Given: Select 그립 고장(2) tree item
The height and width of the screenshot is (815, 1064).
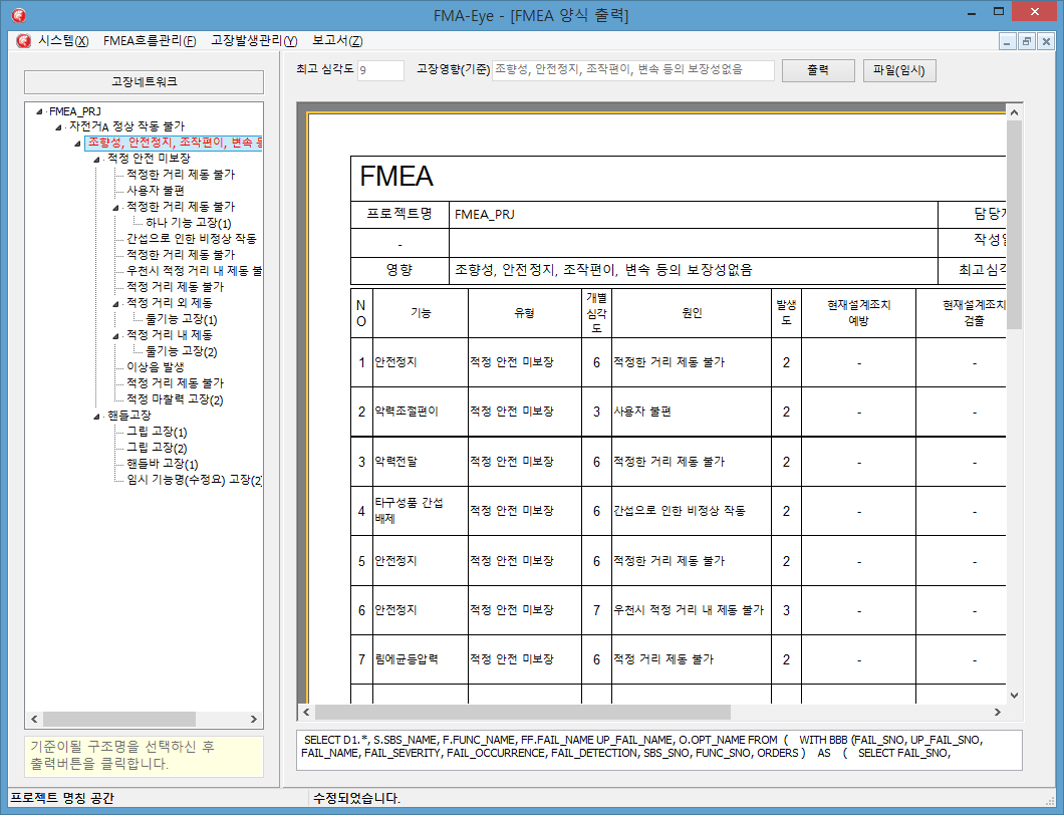Looking at the screenshot, I should point(157,448).
